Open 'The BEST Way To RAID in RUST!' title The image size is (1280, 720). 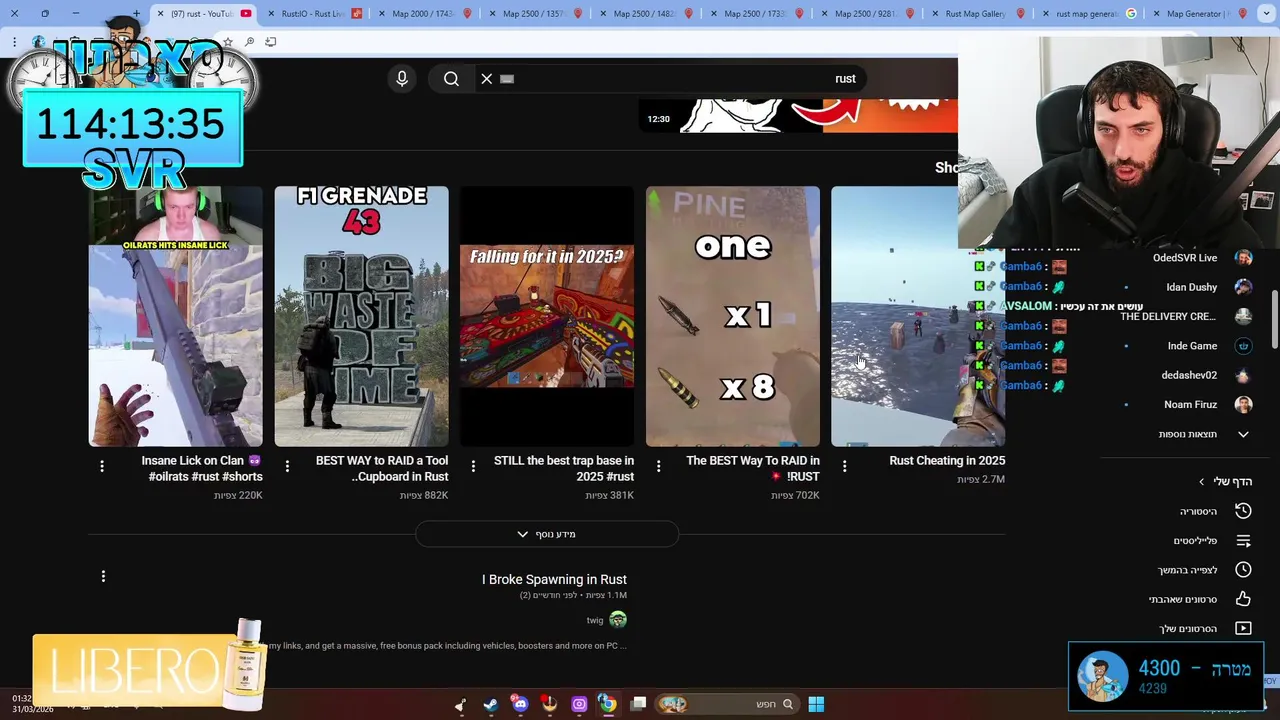point(753,468)
